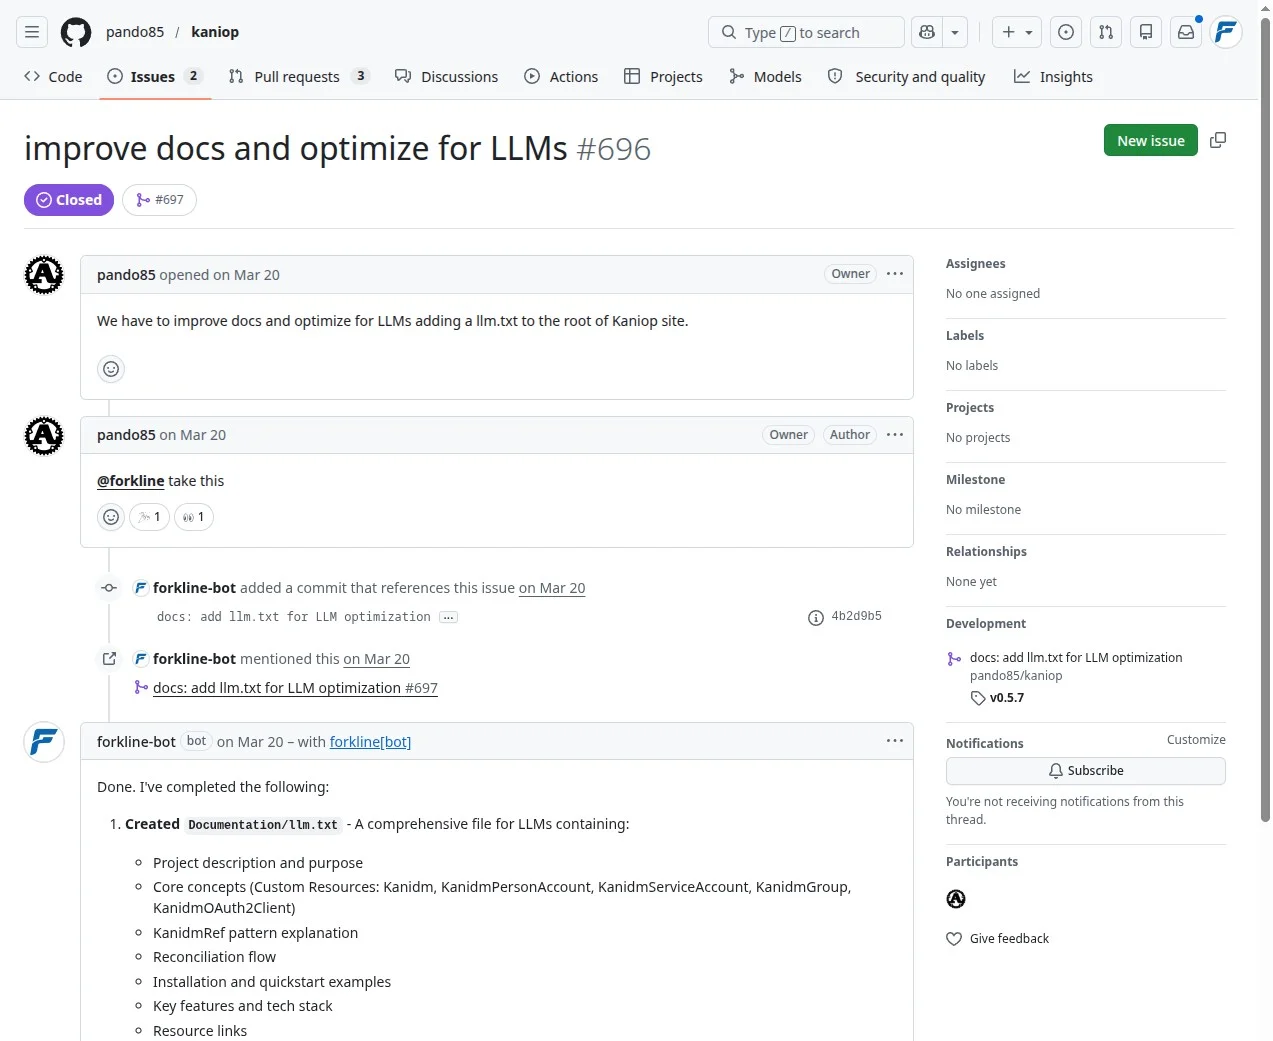Open the v0.5.7 tag link
This screenshot has width=1273, height=1041.
click(x=1007, y=698)
